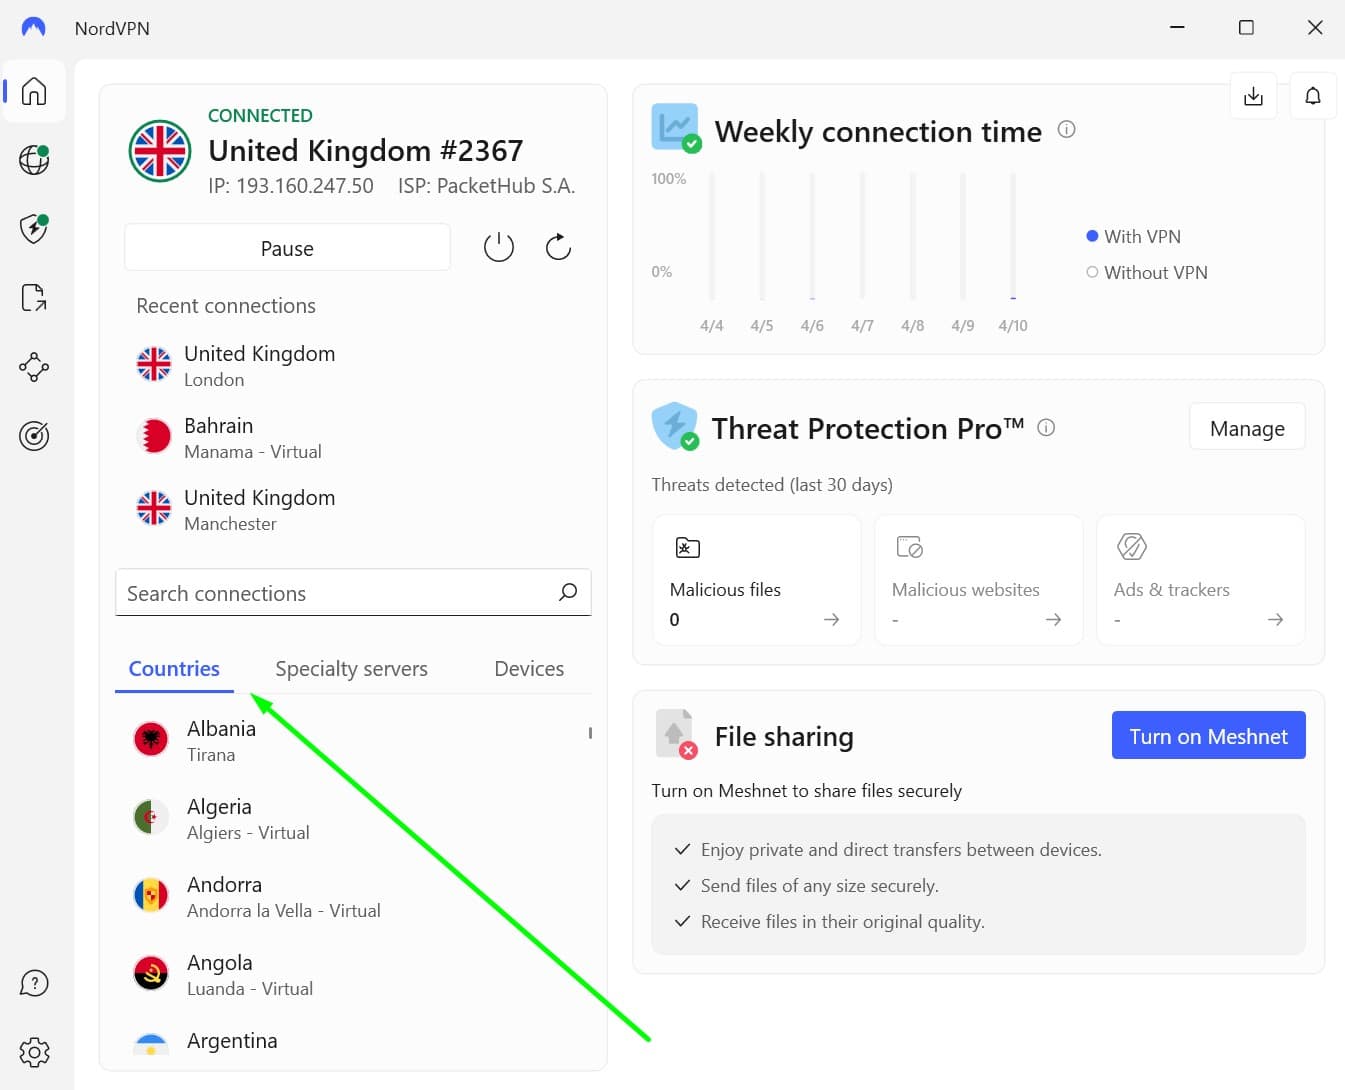The image size is (1345, 1090).
Task: Click the With VPN legend entry
Action: [x=1133, y=236]
